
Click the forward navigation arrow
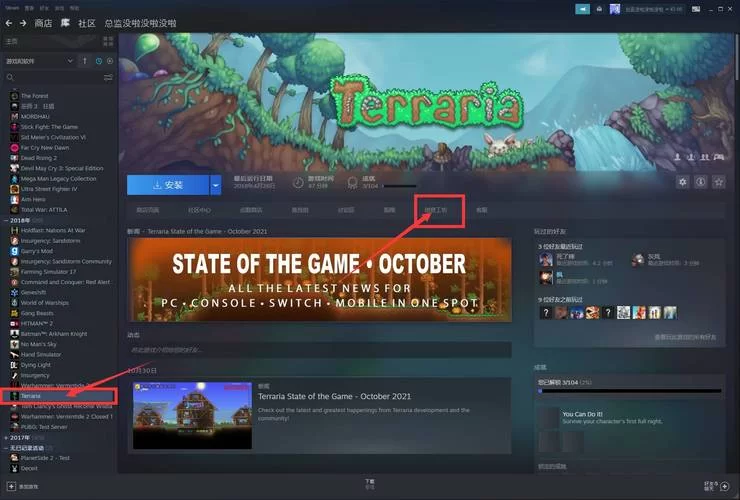[22, 22]
